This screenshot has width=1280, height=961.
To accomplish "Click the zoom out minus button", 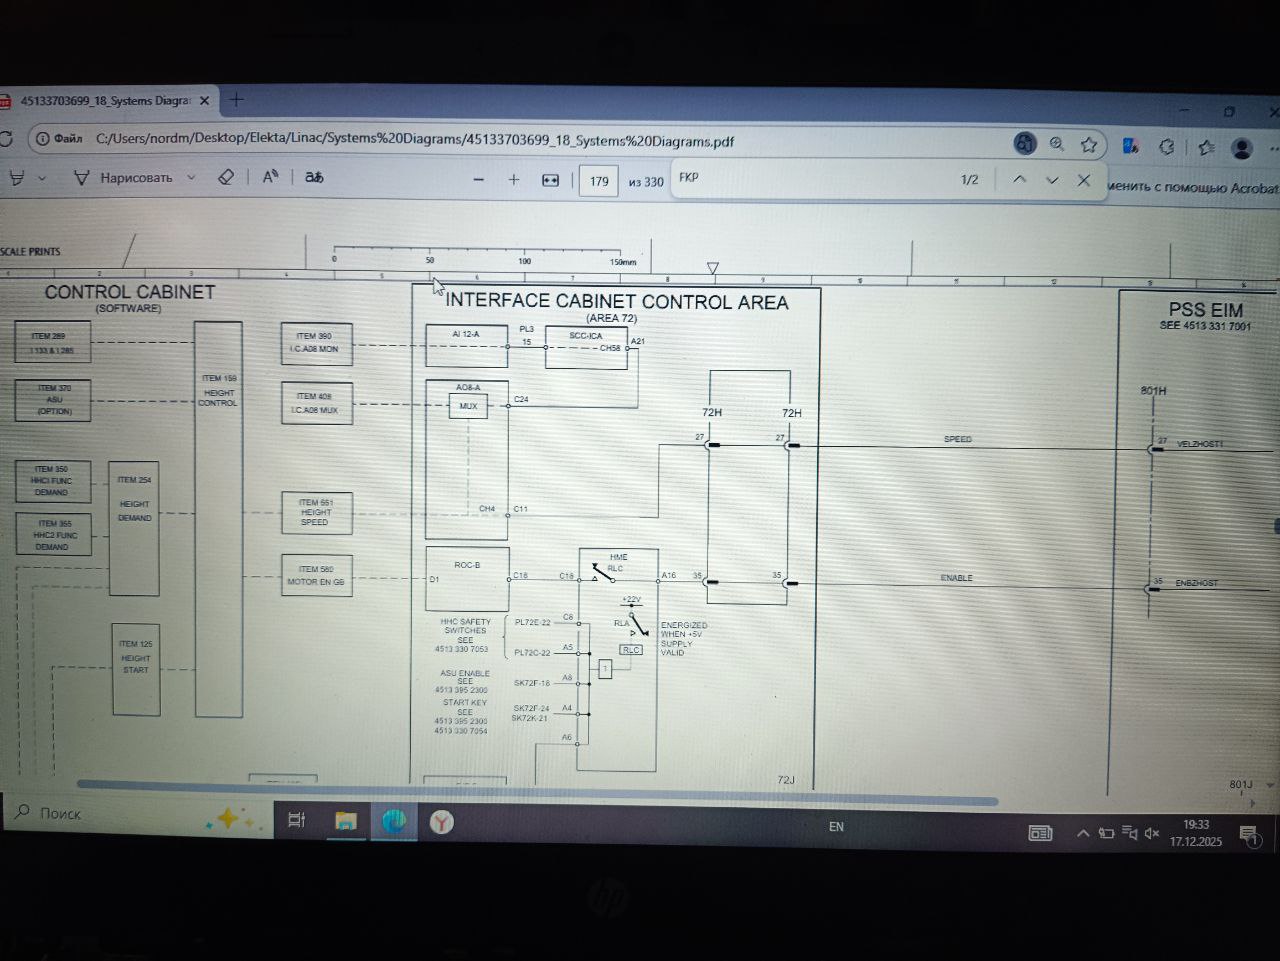I will coord(478,180).
